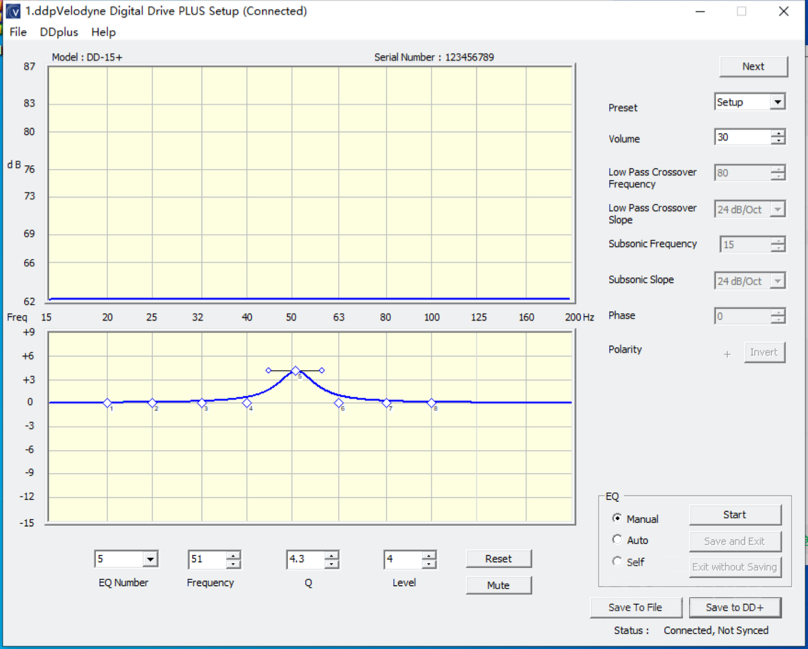The image size is (808, 649).
Task: Minimize the Velodyne setup window
Action: (x=700, y=11)
